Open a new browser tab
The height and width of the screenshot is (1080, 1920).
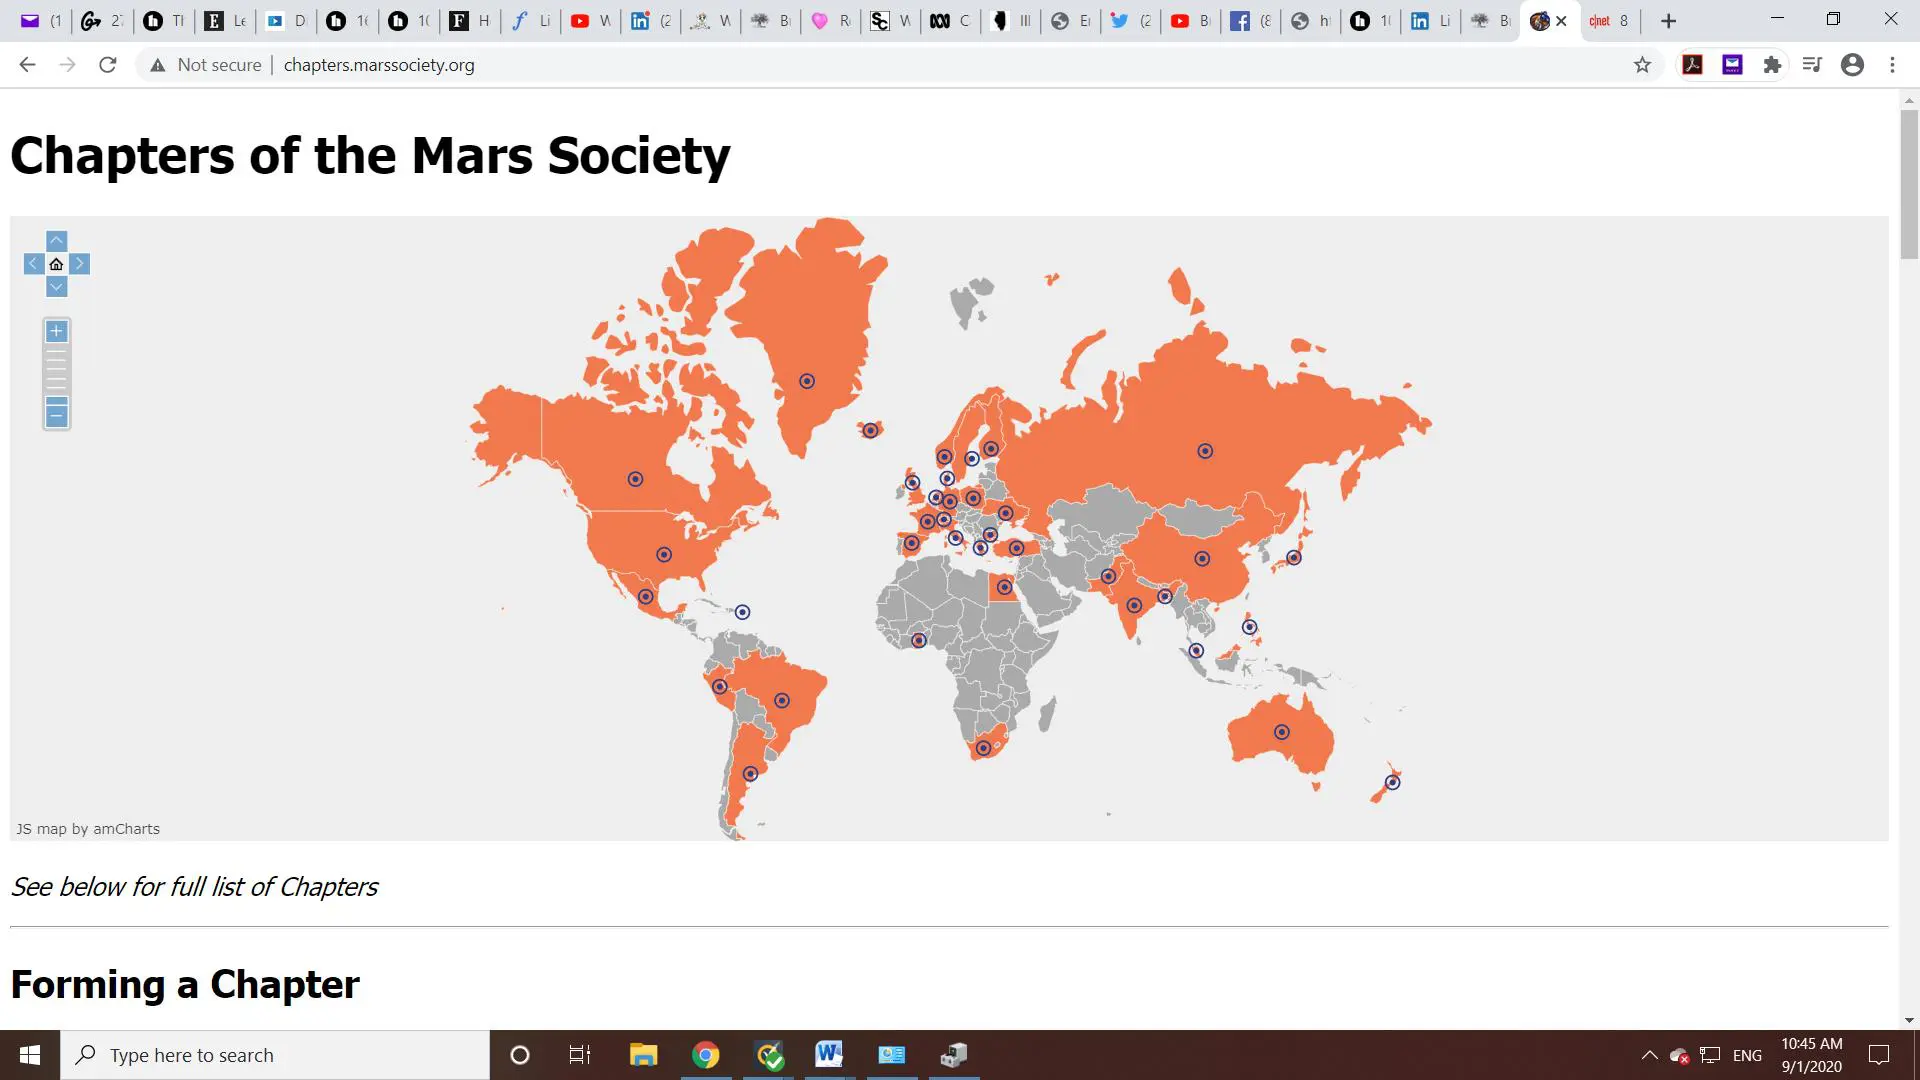click(1668, 21)
